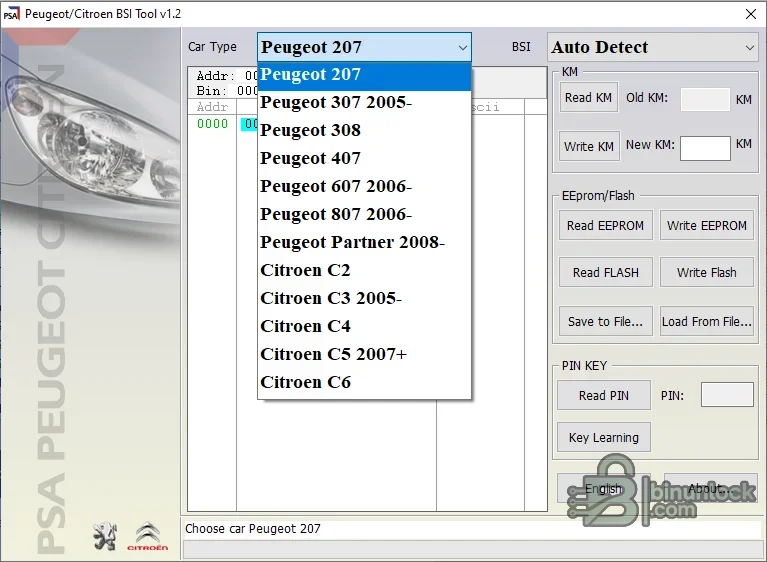This screenshot has width=767, height=562.
Task: Click Write EEPROM
Action: coord(706,225)
